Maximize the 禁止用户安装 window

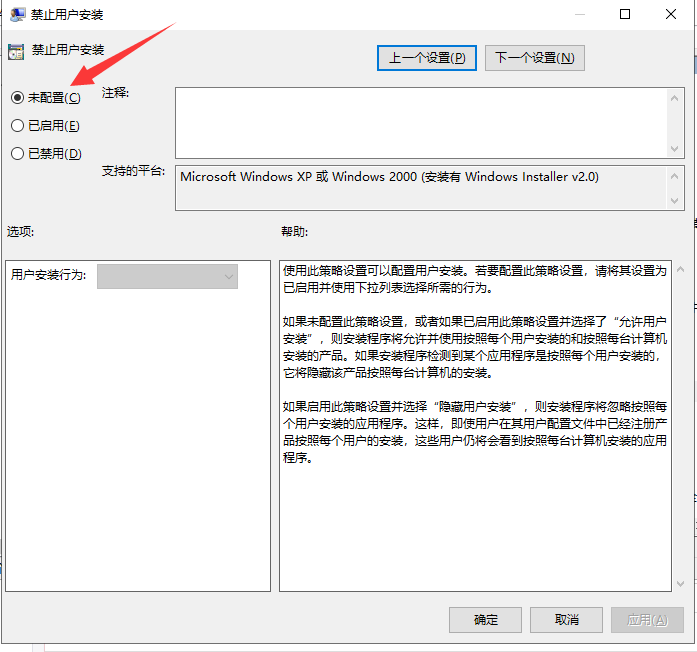[x=625, y=14]
